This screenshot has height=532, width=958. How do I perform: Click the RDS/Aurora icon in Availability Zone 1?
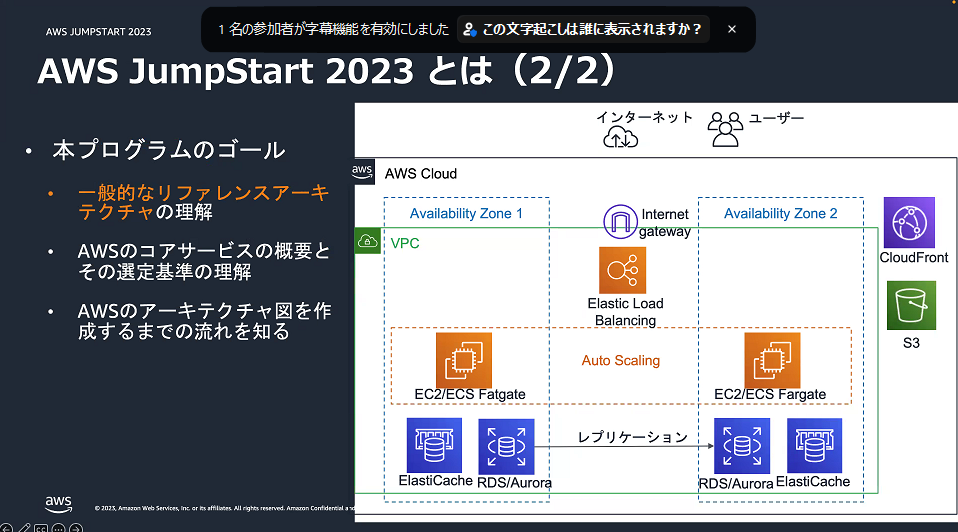(x=506, y=446)
